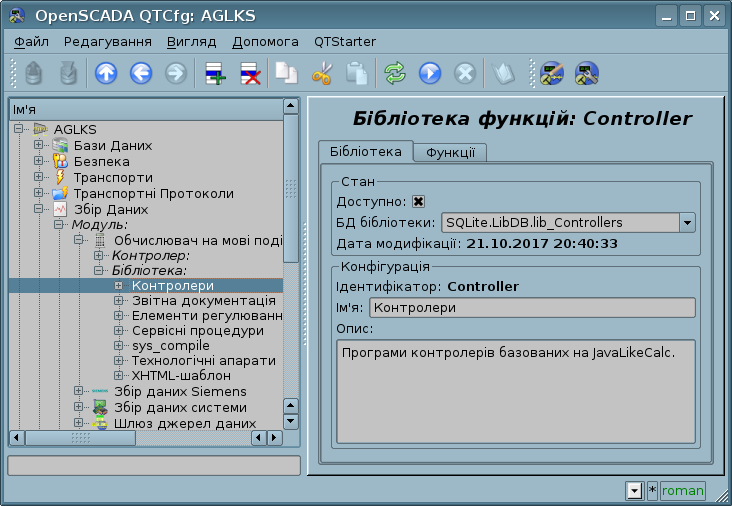Click the Load from DB toolbar icon

click(34, 73)
